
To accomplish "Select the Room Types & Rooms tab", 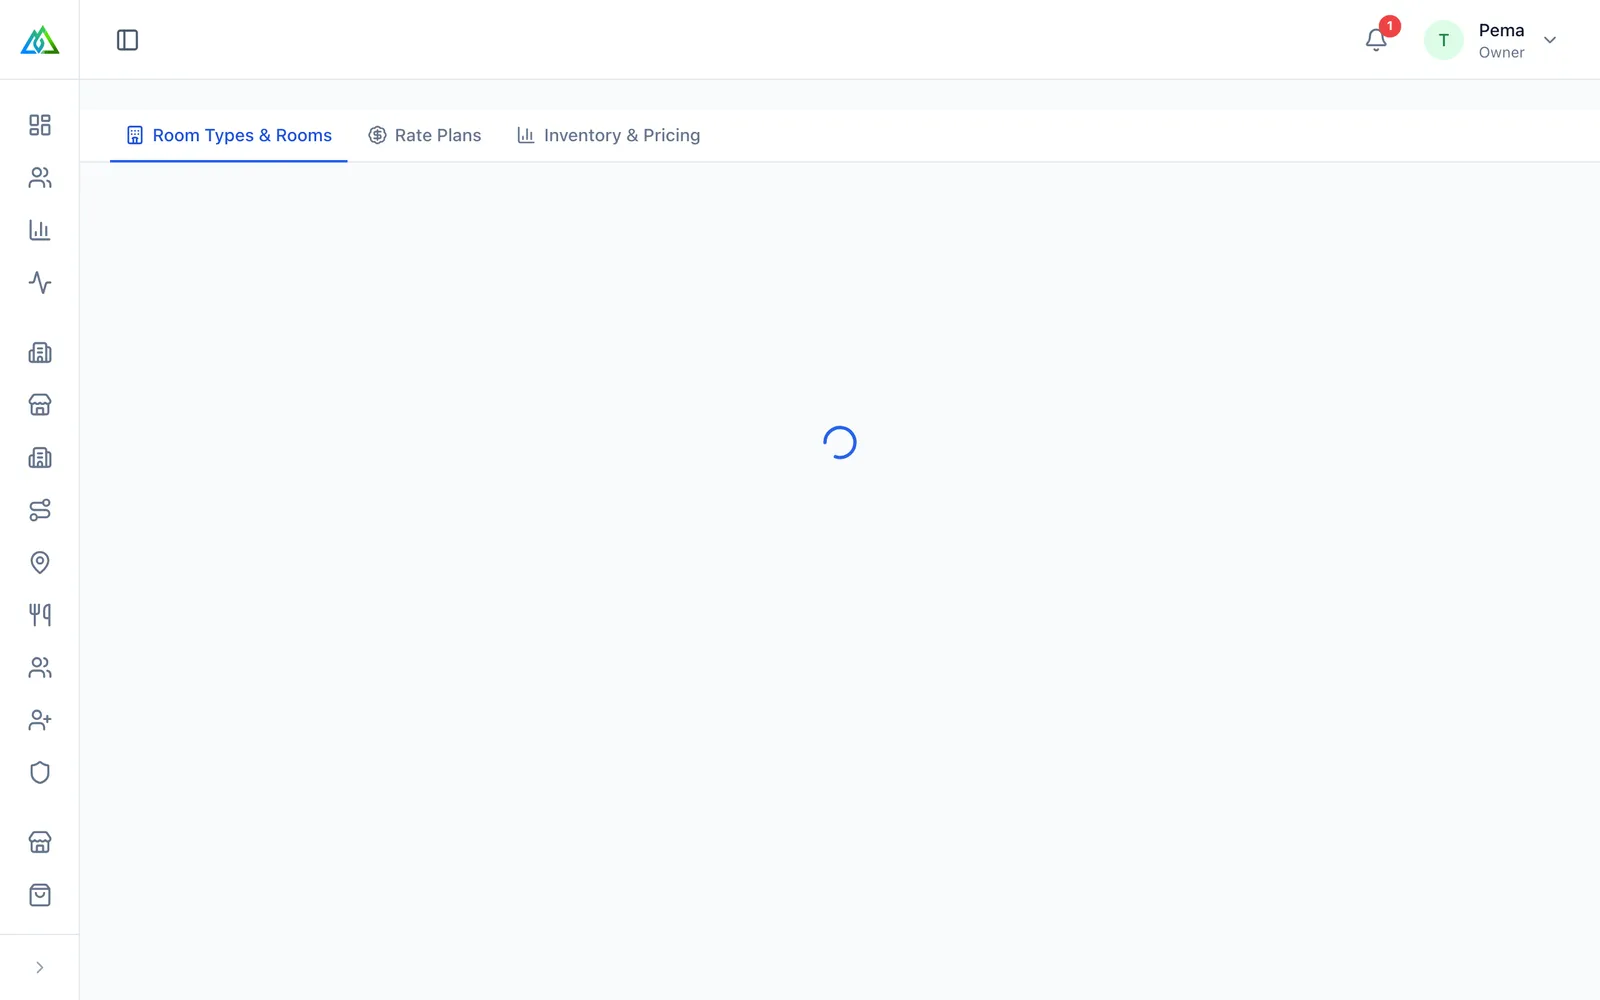I will click(229, 135).
